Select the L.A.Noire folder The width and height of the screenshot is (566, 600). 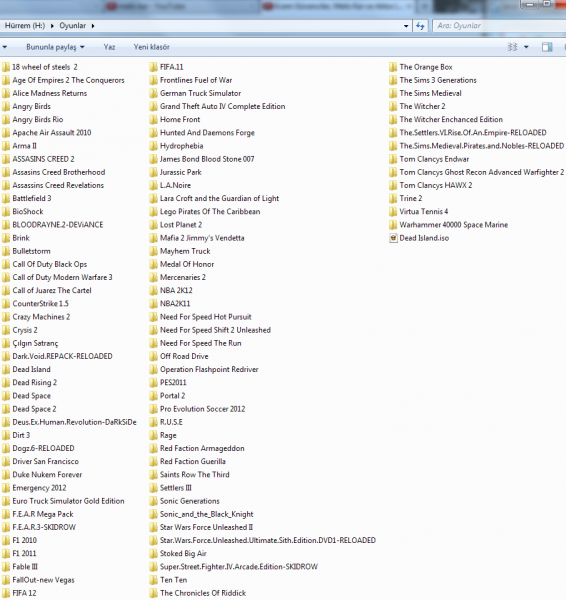coord(170,186)
